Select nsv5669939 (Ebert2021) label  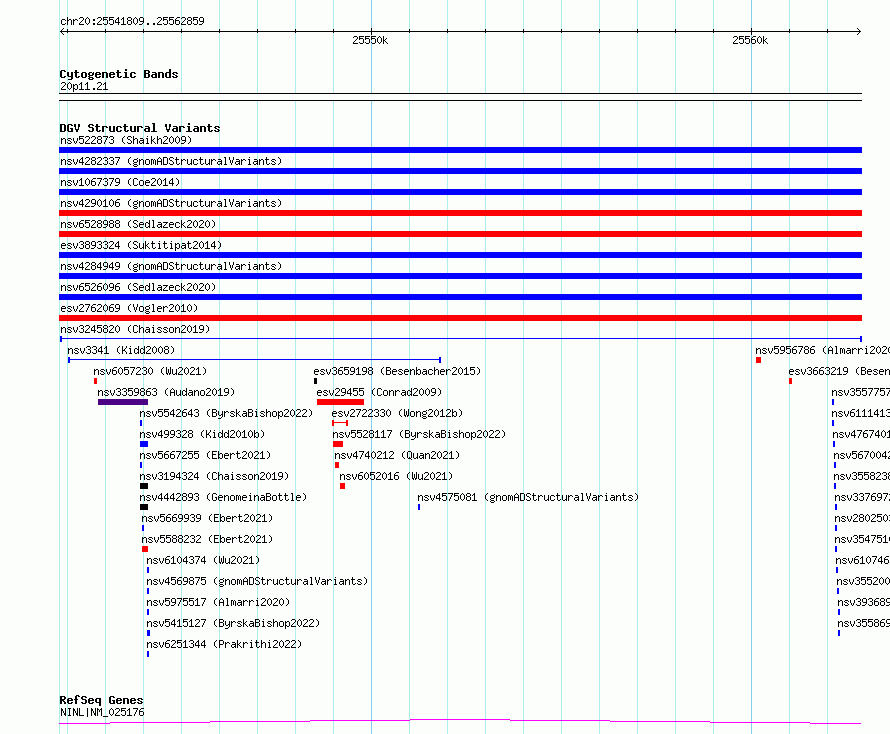point(207,518)
